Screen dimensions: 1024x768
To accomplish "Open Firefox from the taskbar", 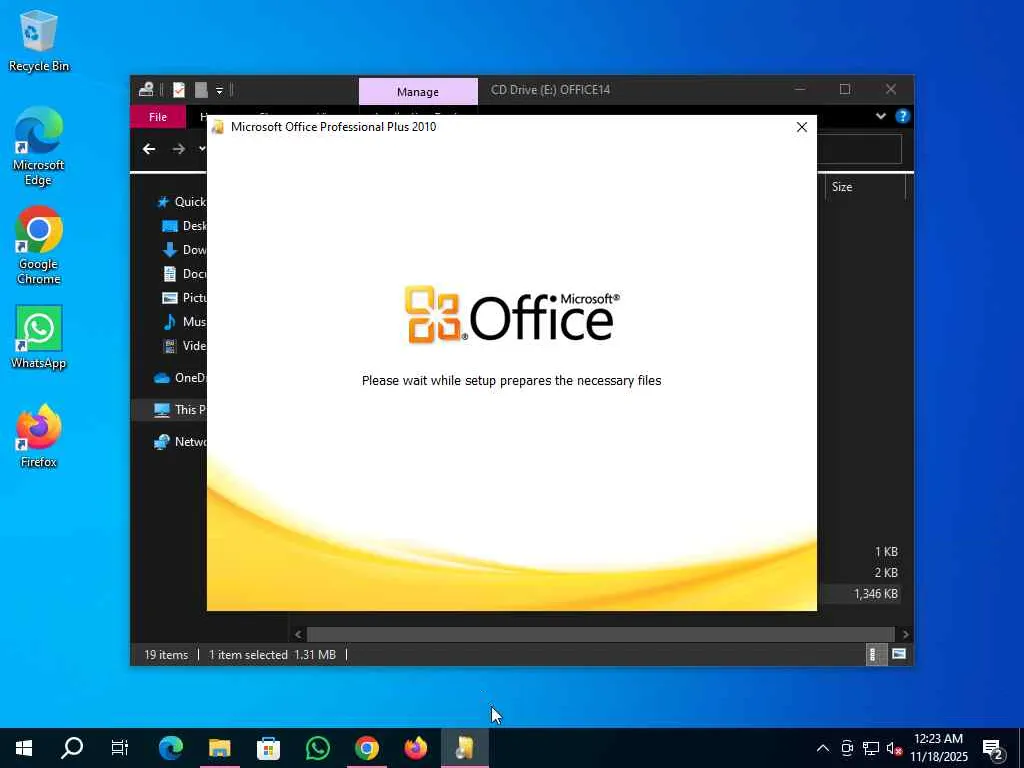I will coord(415,748).
